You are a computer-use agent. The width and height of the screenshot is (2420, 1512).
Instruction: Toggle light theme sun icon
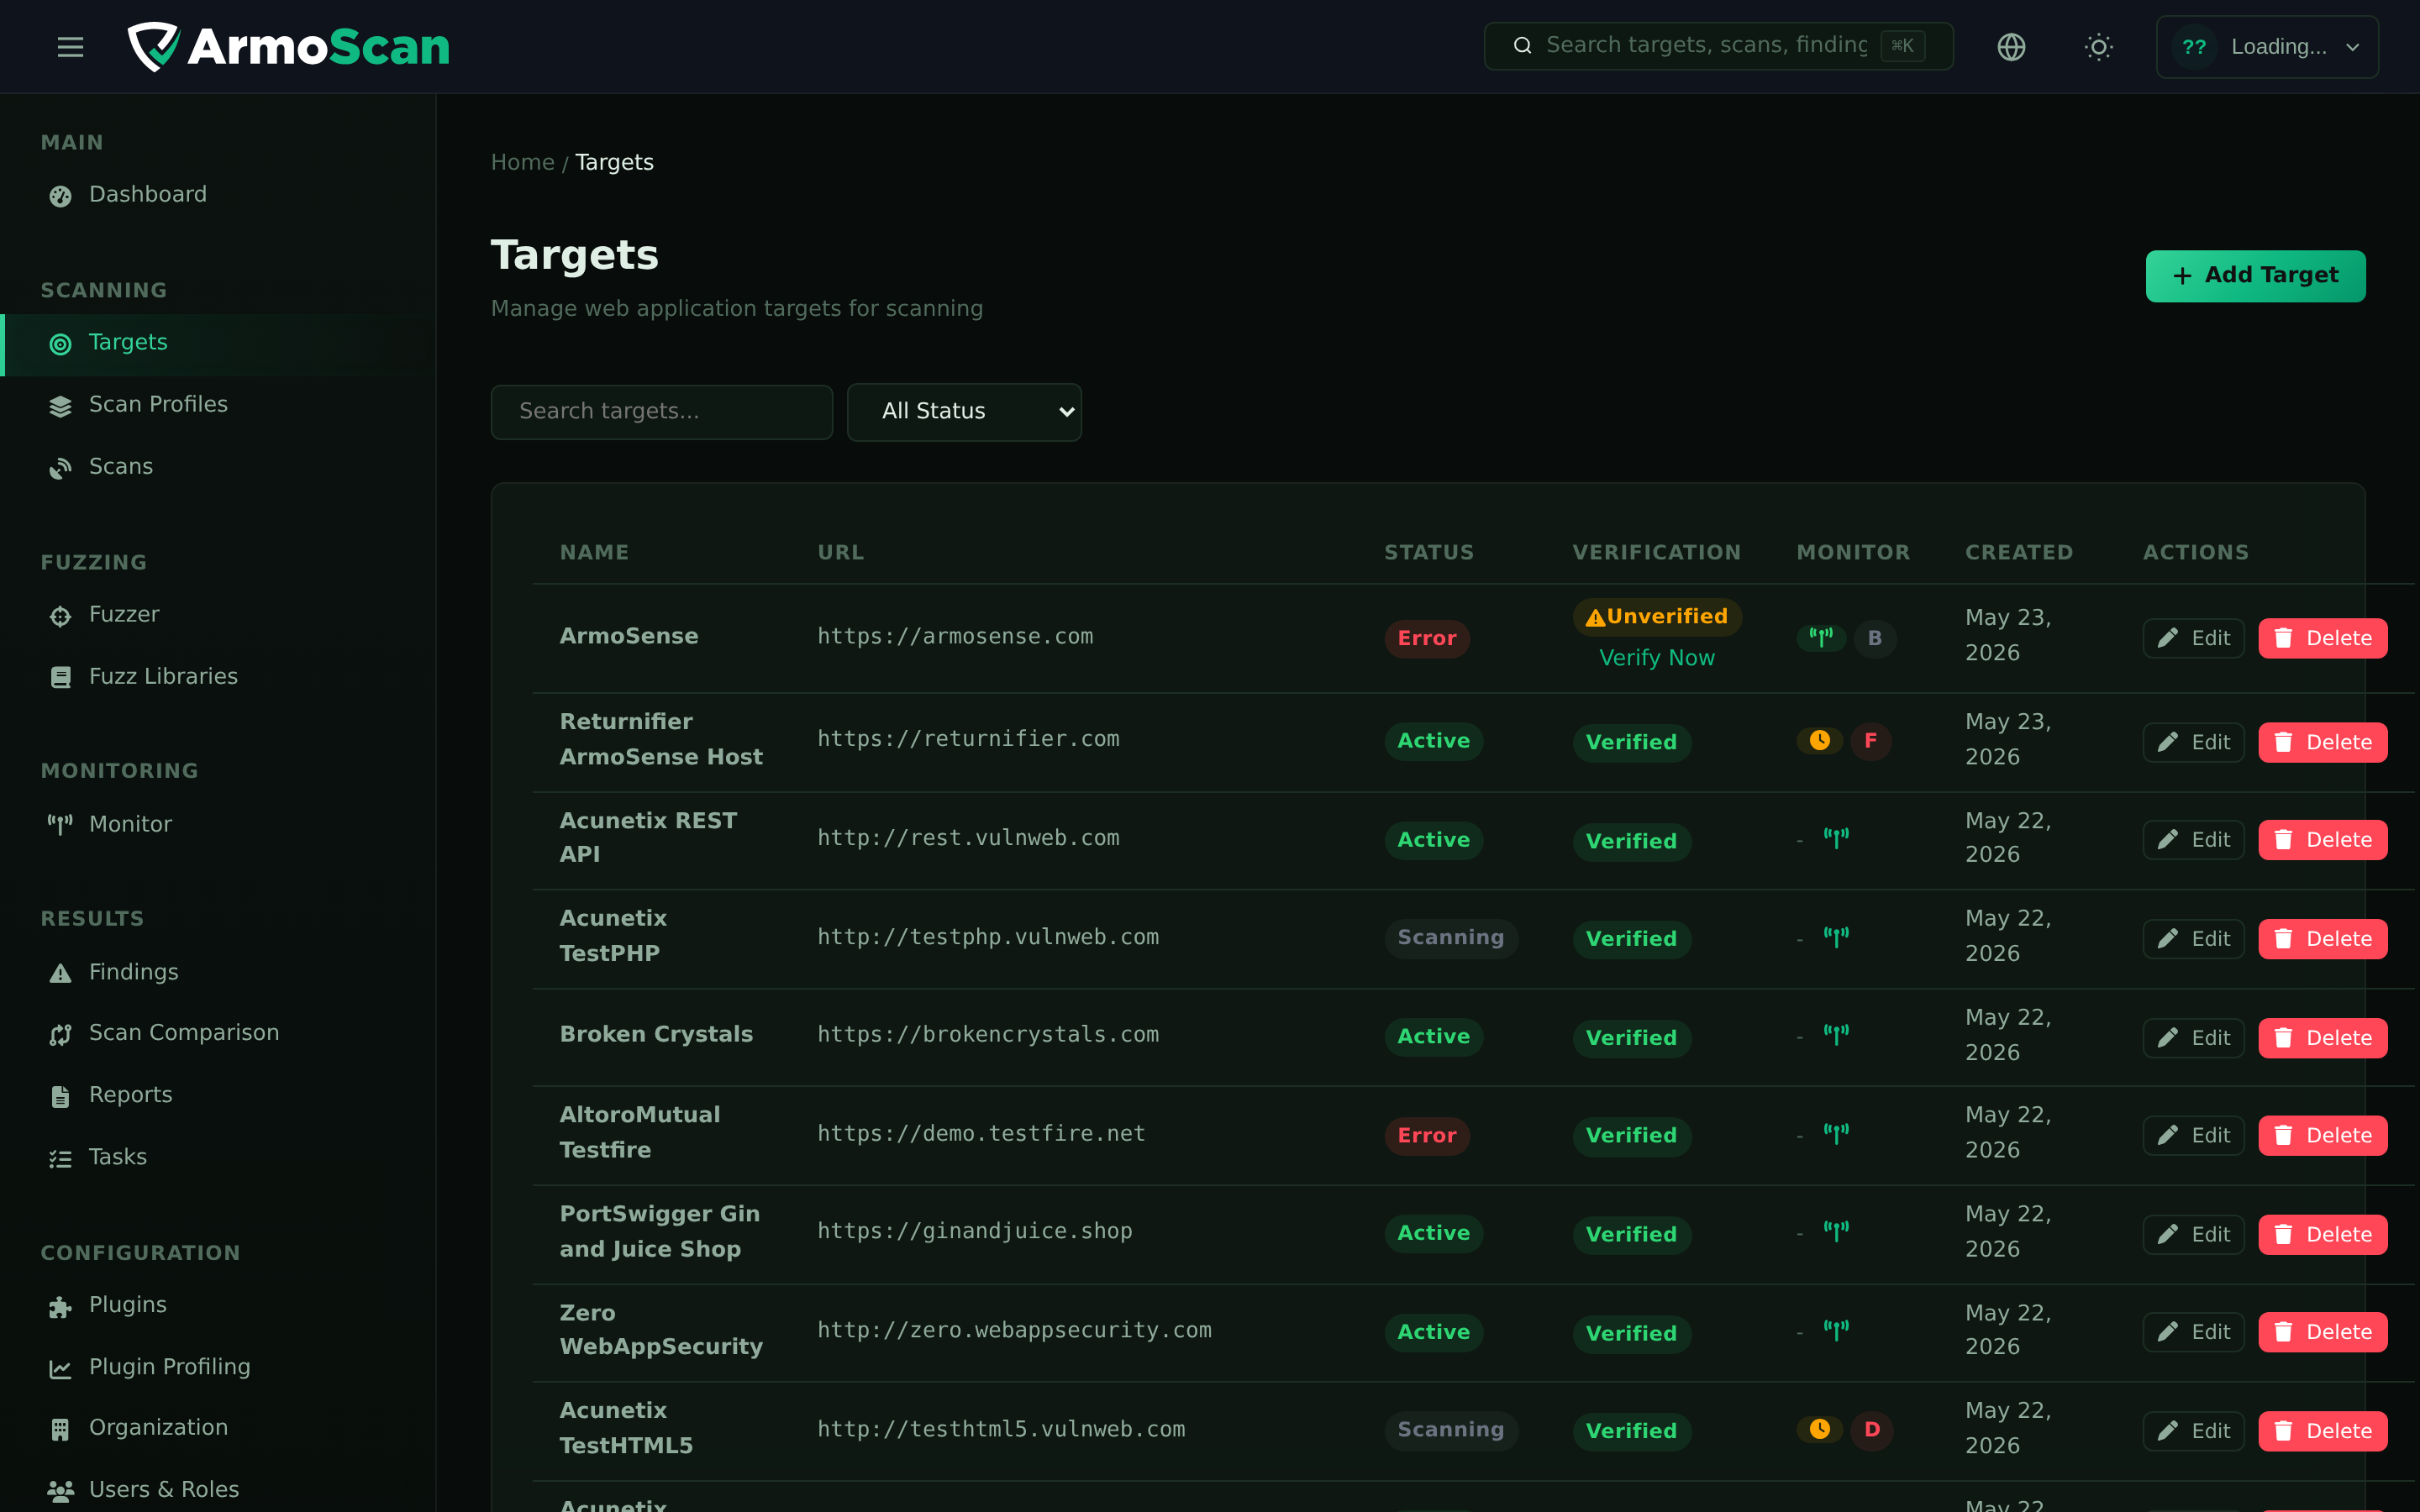[2098, 47]
